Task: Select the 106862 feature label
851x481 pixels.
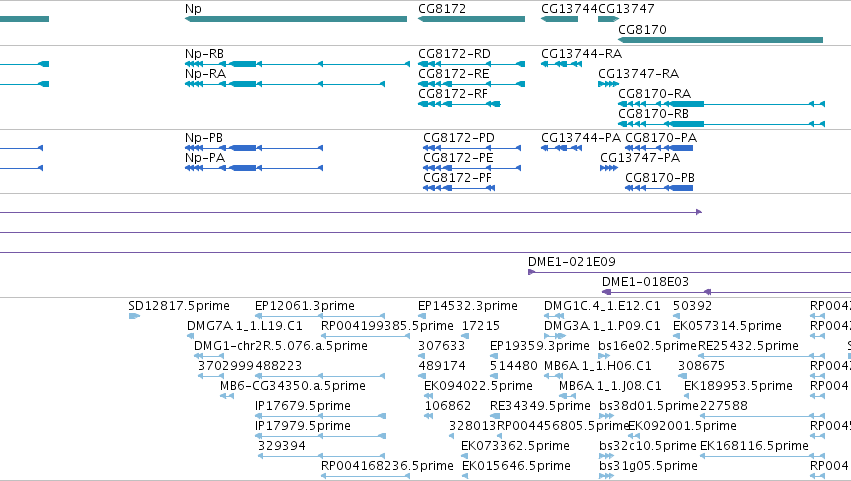Action: coord(448,407)
